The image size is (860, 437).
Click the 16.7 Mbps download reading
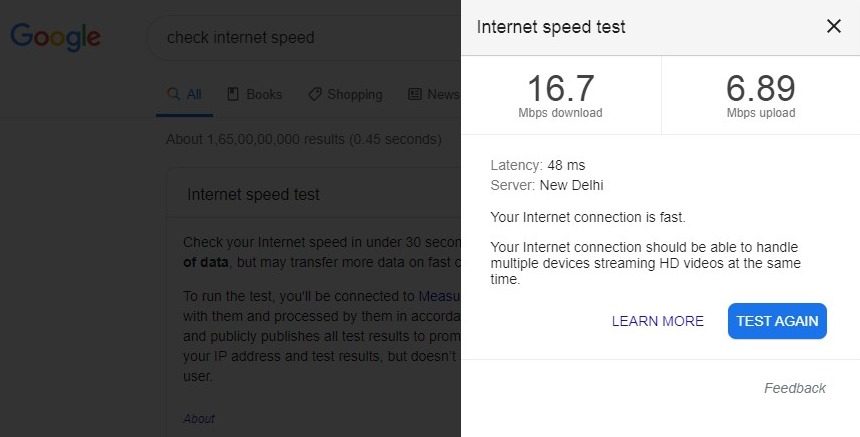pos(560,95)
